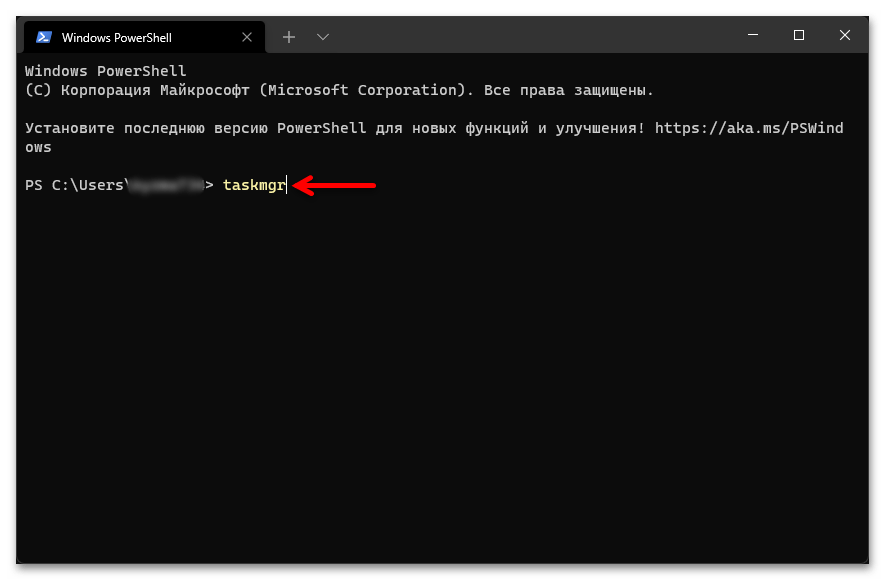
Task: Expand the new tab profiles dropdown chevron
Action: pos(322,37)
